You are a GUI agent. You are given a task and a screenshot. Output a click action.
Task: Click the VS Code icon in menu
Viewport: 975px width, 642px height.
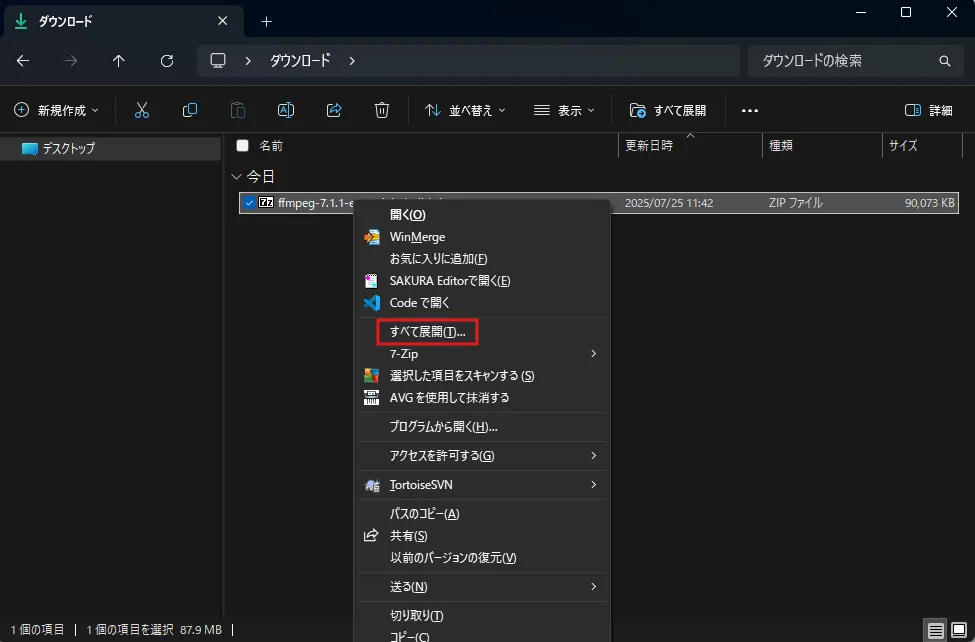point(371,303)
